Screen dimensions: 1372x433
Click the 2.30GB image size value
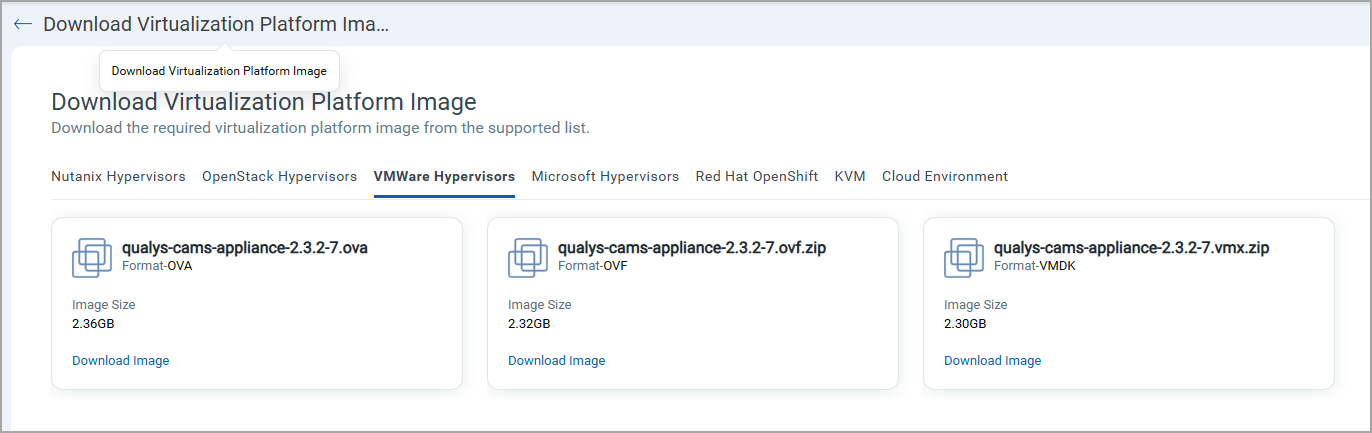point(965,324)
